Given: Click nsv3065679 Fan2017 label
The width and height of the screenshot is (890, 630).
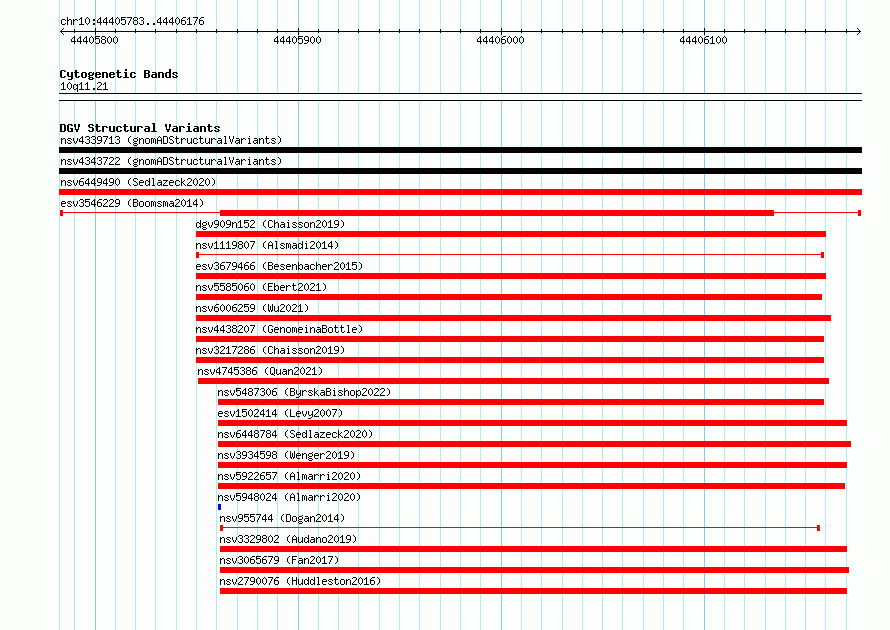Looking at the screenshot, I should [279, 560].
